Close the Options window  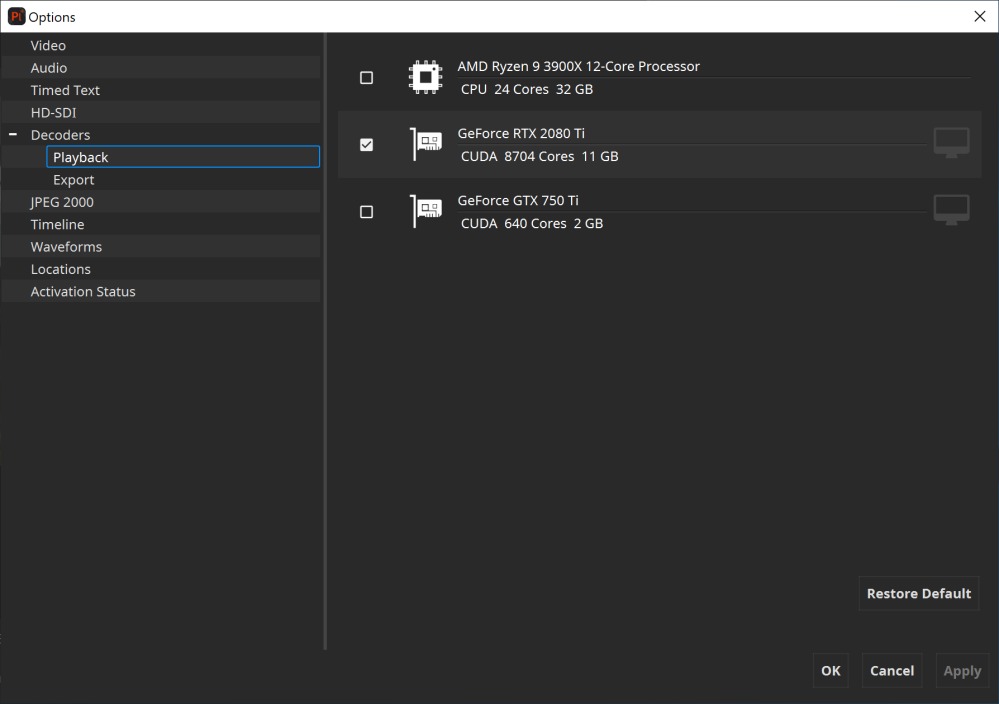click(x=979, y=17)
